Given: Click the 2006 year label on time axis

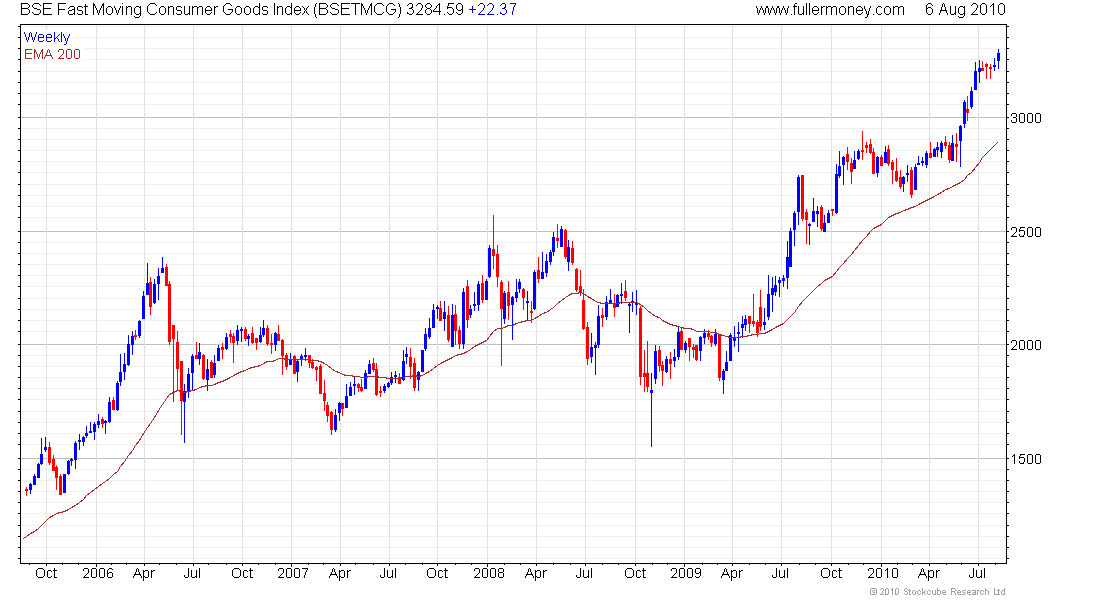Looking at the screenshot, I should [98, 573].
